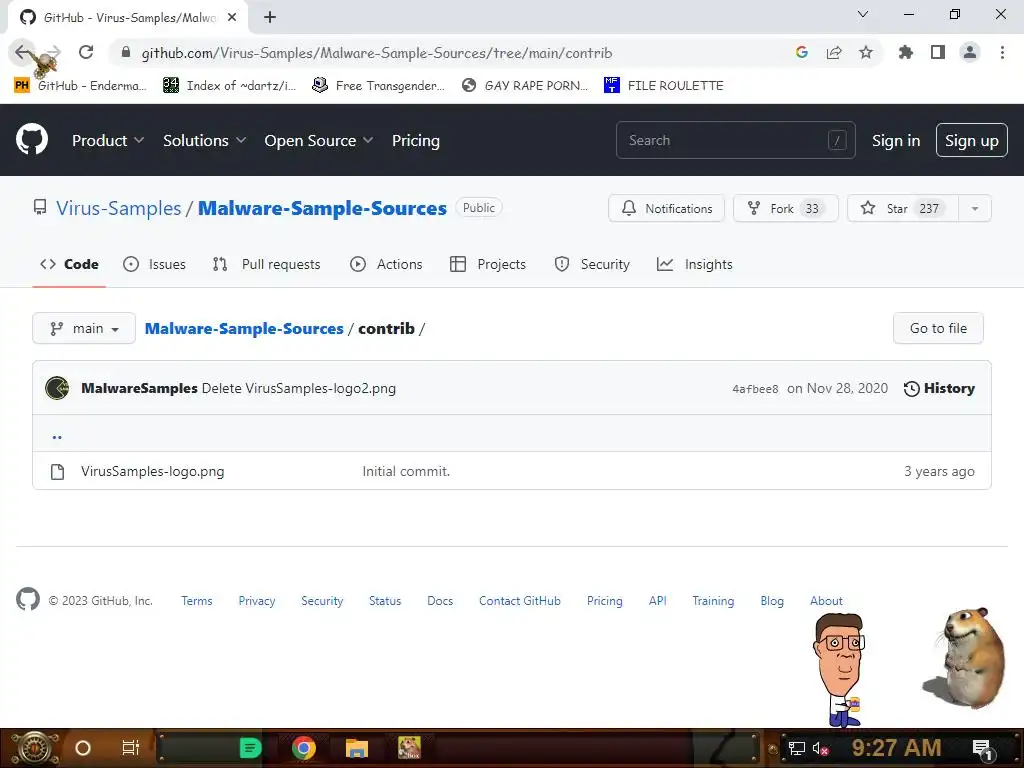The width and height of the screenshot is (1024, 768).
Task: Star the repository
Action: click(x=903, y=208)
